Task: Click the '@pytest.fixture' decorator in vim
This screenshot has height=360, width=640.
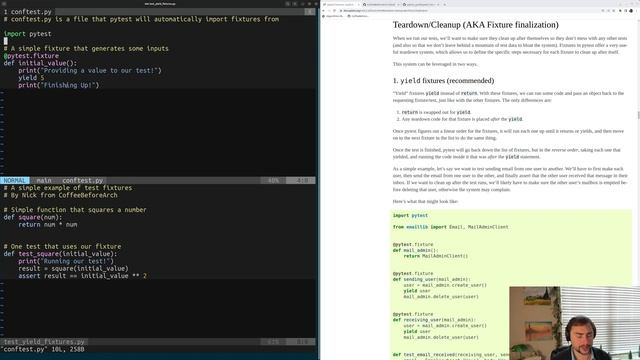Action: (x=31, y=56)
